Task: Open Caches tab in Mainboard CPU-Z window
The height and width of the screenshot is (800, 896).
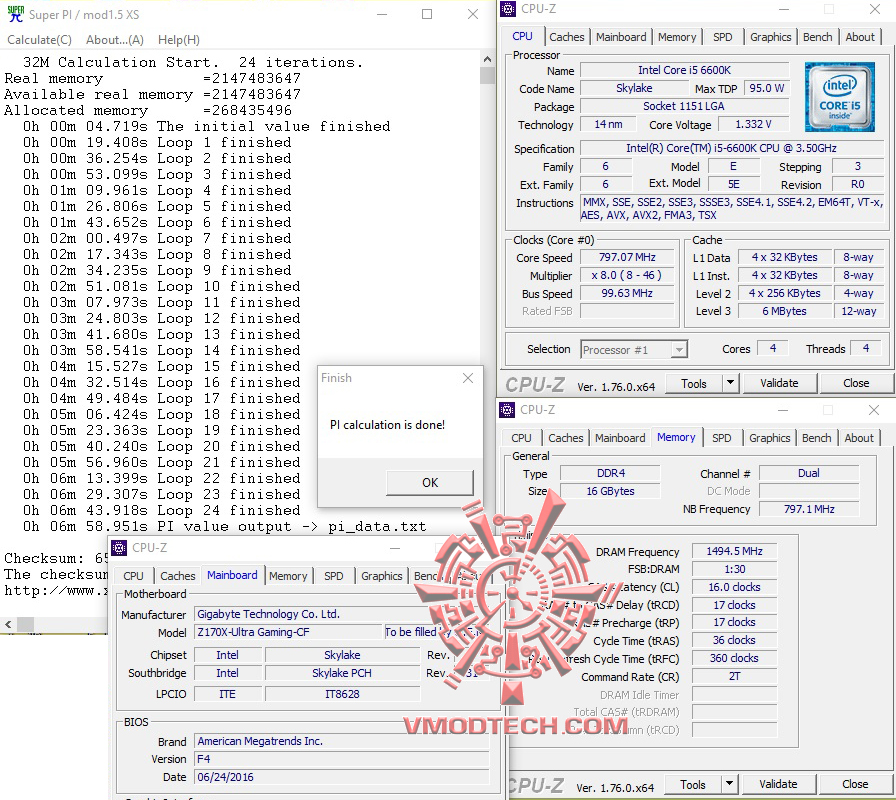Action: 177,577
